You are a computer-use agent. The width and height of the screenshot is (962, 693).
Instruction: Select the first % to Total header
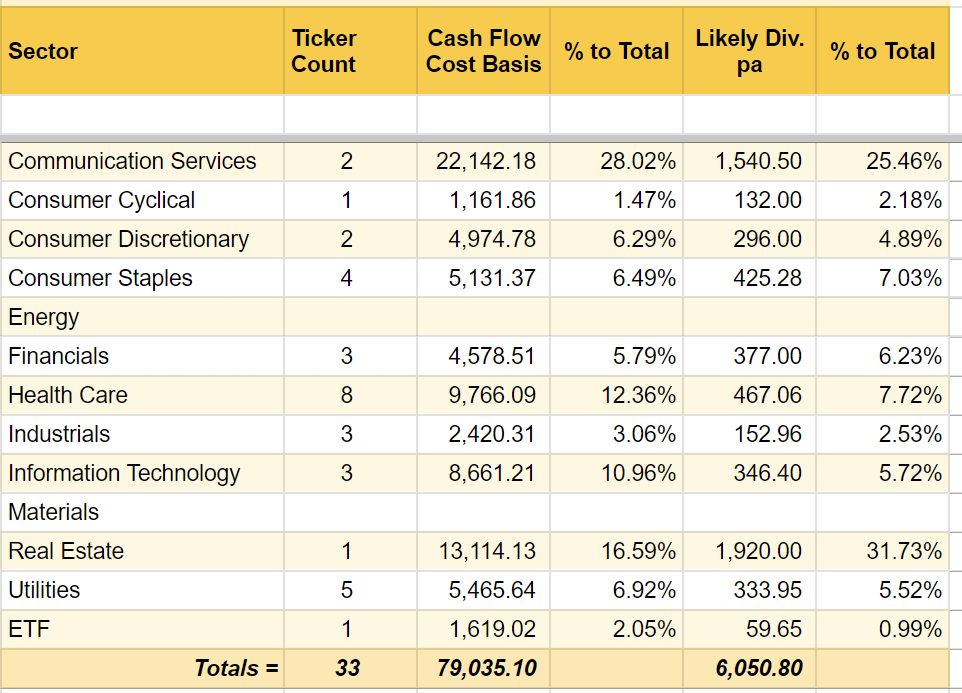615,50
